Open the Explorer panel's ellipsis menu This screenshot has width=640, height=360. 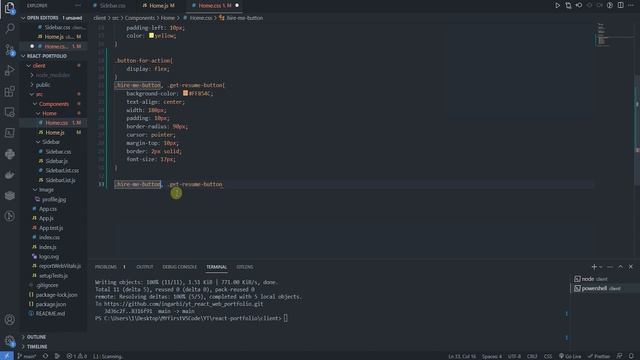tap(78, 6)
